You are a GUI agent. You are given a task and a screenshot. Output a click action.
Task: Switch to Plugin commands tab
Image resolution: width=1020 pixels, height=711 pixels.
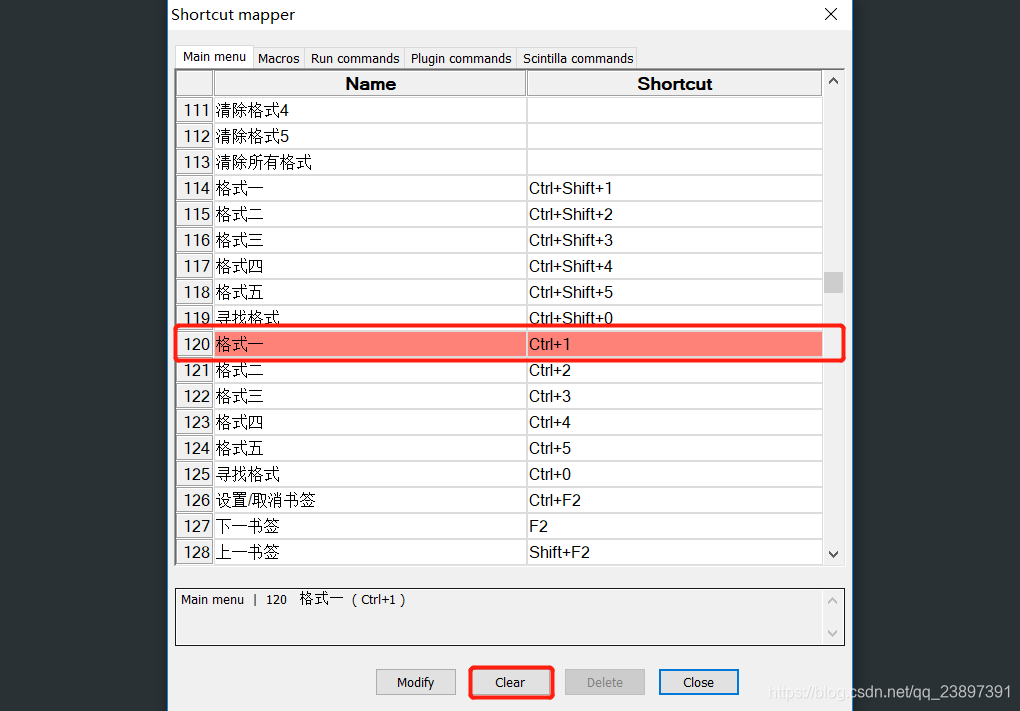[461, 59]
